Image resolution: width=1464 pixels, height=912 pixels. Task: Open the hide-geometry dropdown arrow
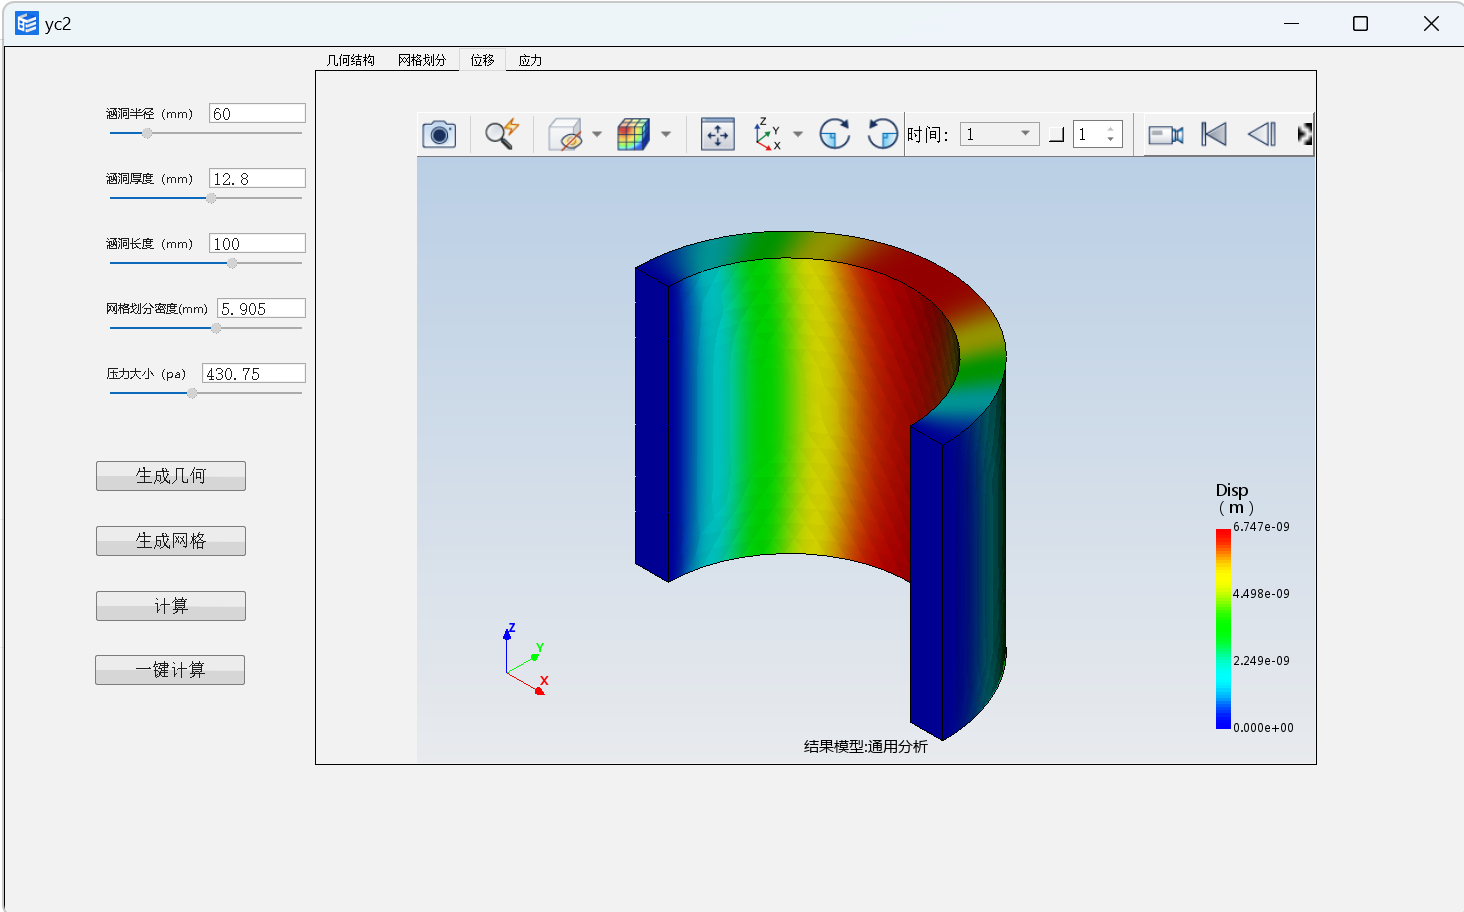coord(597,134)
